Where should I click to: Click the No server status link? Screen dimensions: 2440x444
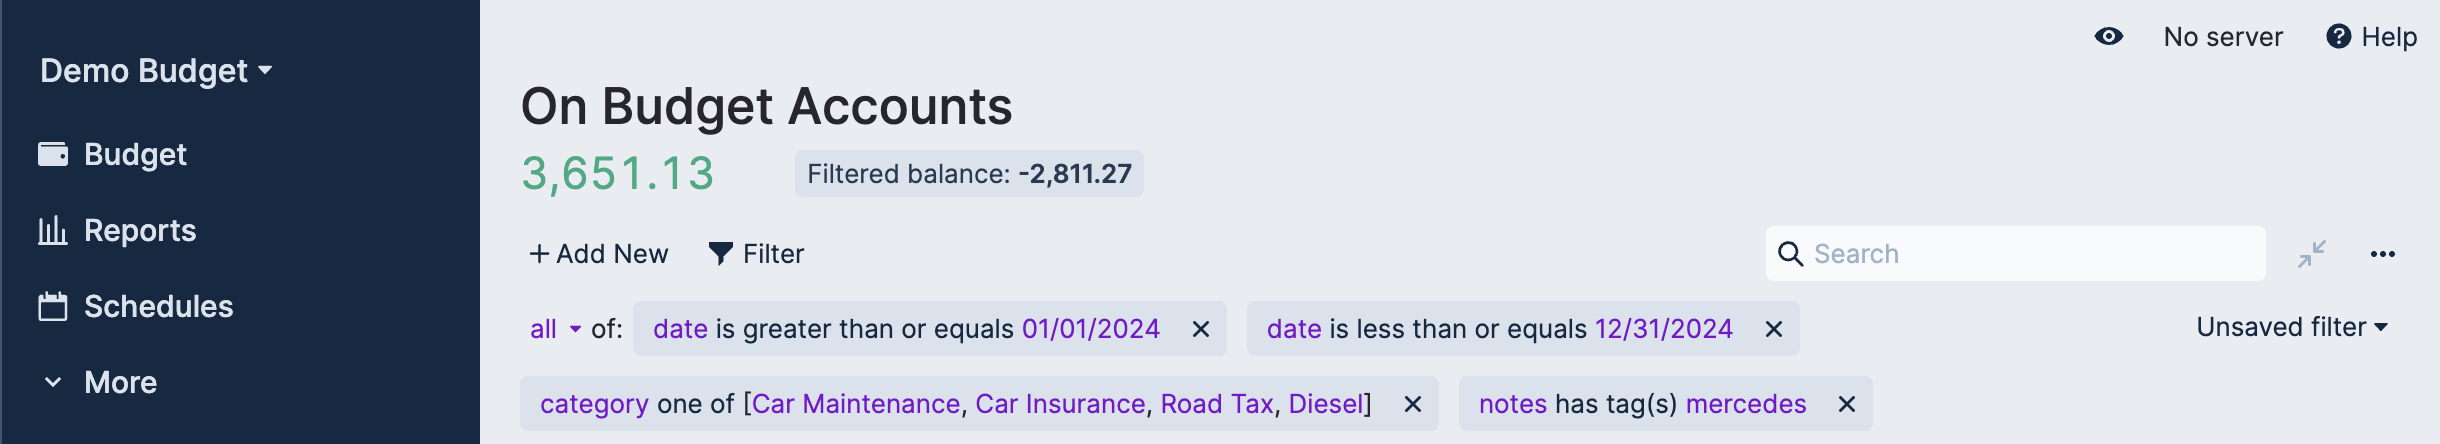point(2223,37)
